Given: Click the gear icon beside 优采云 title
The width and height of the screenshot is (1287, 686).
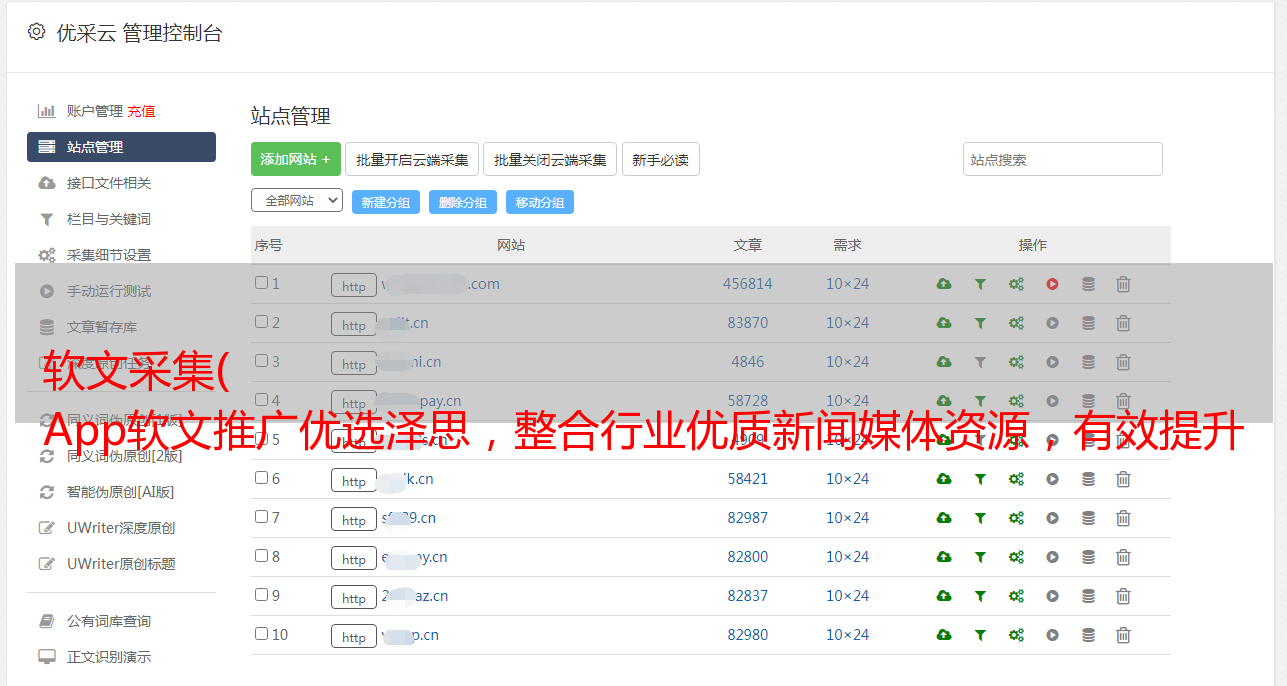Looking at the screenshot, I should pos(37,32).
